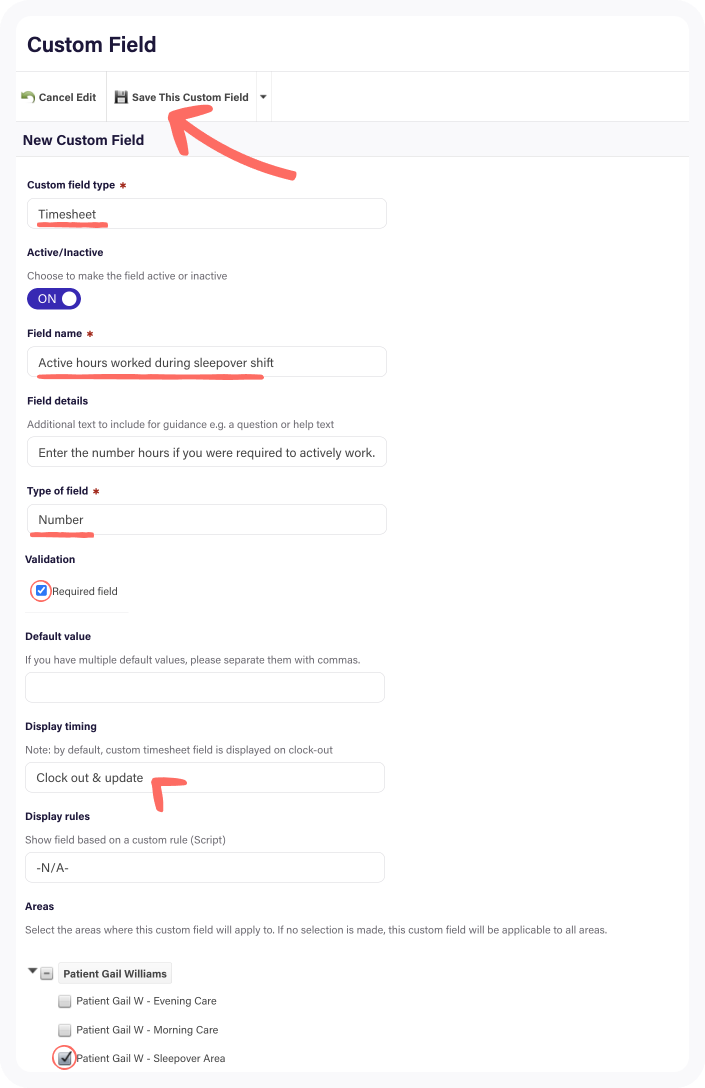Uncheck Patient Gail W - Sleepover Area
The width and height of the screenshot is (705, 1088).
pos(65,1058)
